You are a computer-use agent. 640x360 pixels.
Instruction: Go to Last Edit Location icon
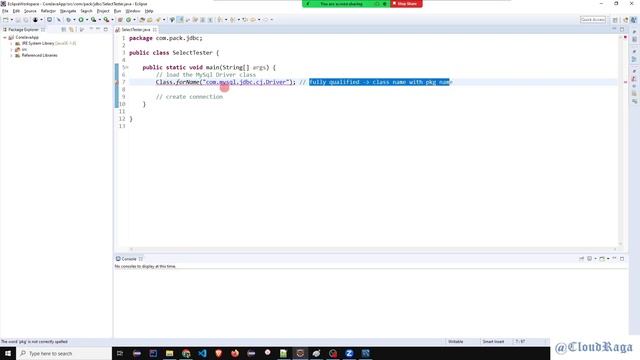pyautogui.click(x=245, y=20)
